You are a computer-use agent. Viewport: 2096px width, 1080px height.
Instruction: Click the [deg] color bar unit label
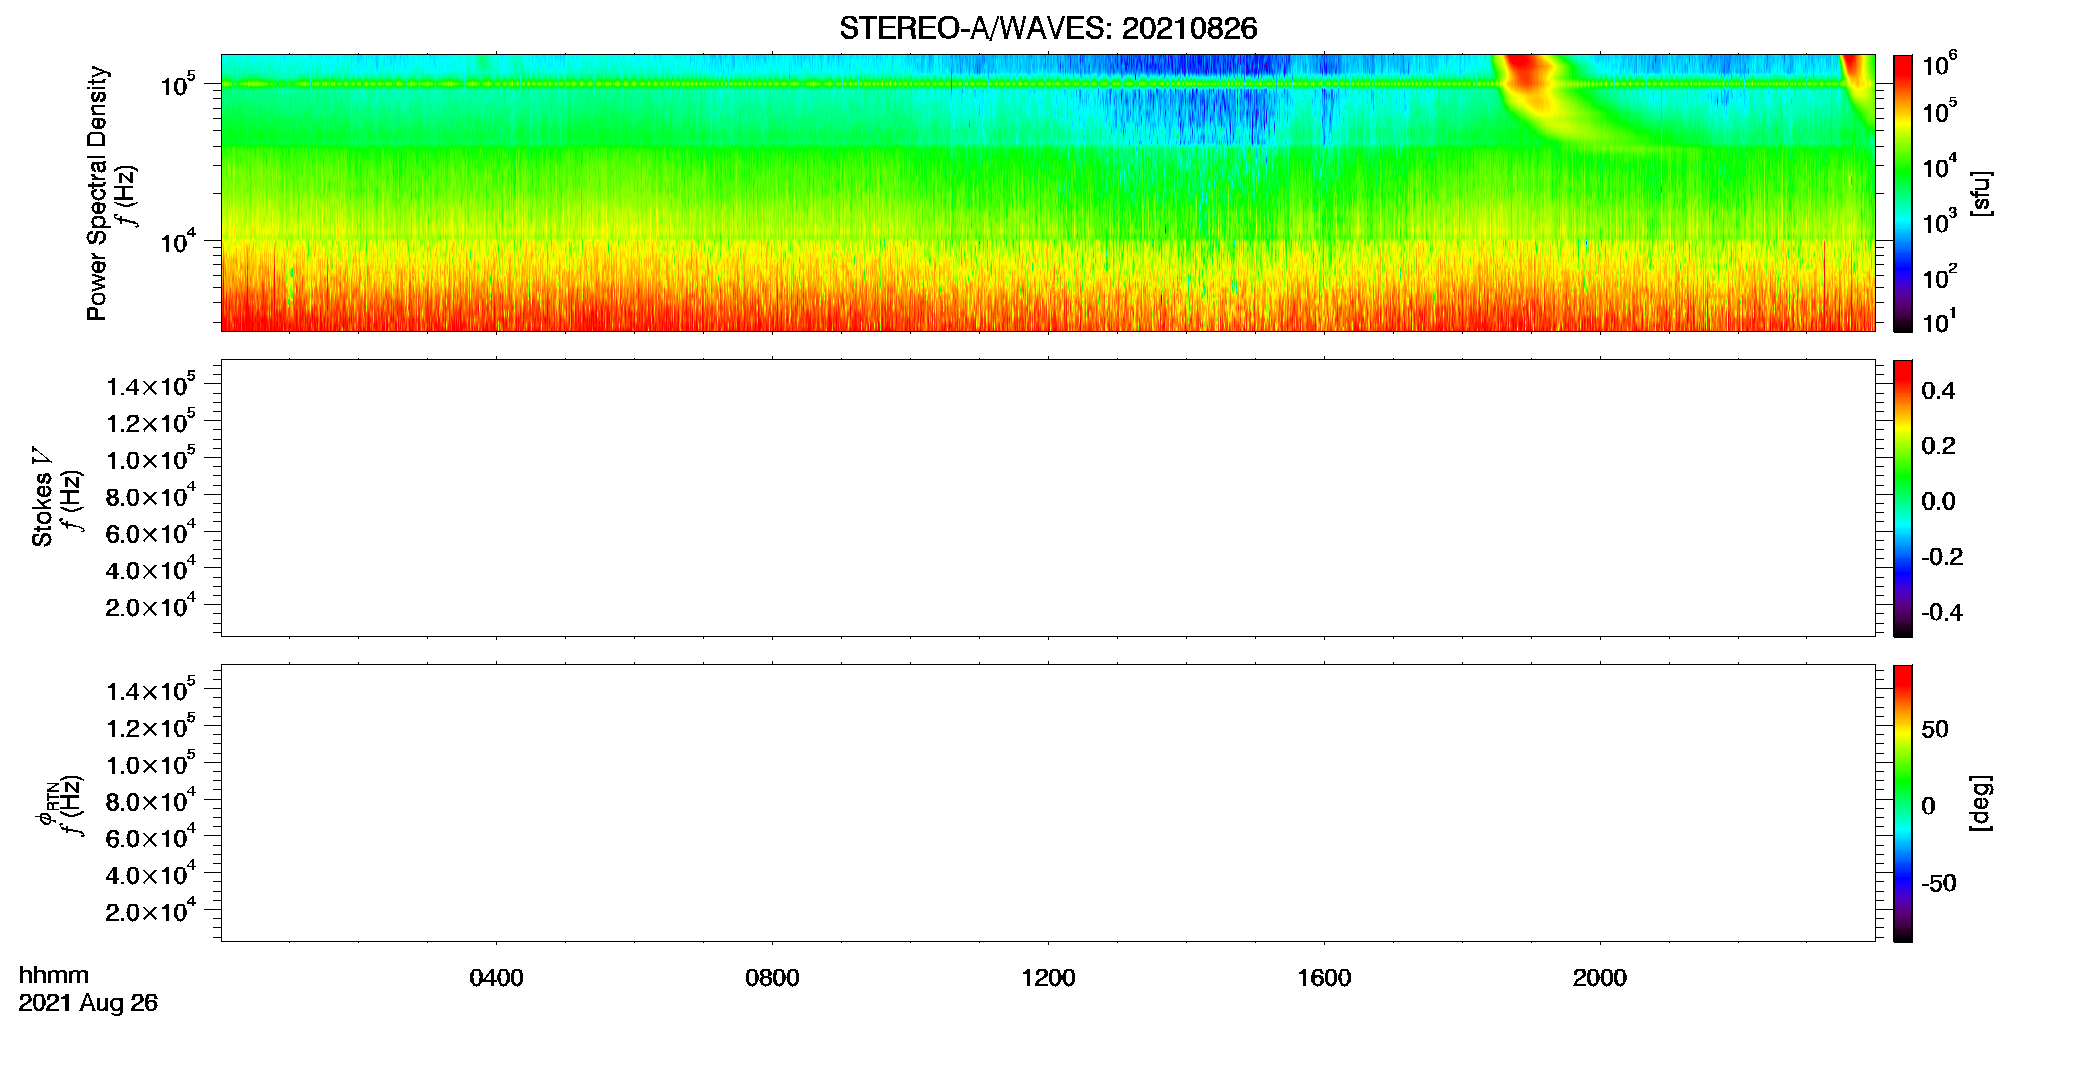tap(1980, 803)
